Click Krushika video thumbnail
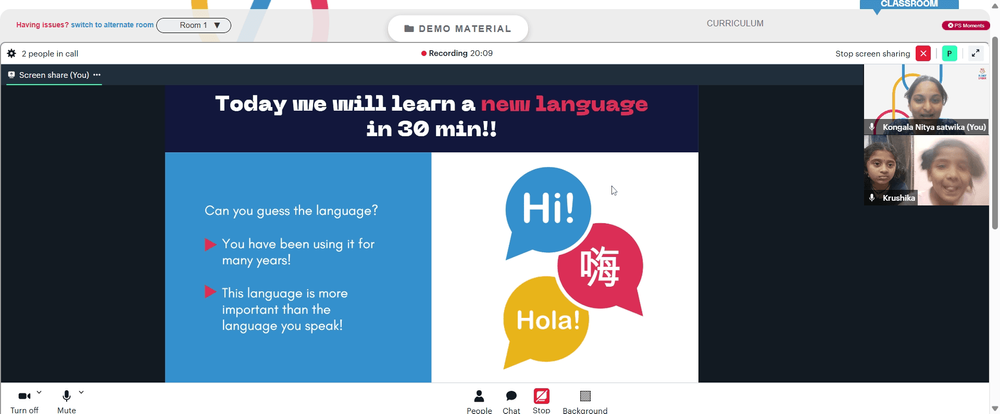Screen dimensions: 1000x414 [x=926, y=170]
